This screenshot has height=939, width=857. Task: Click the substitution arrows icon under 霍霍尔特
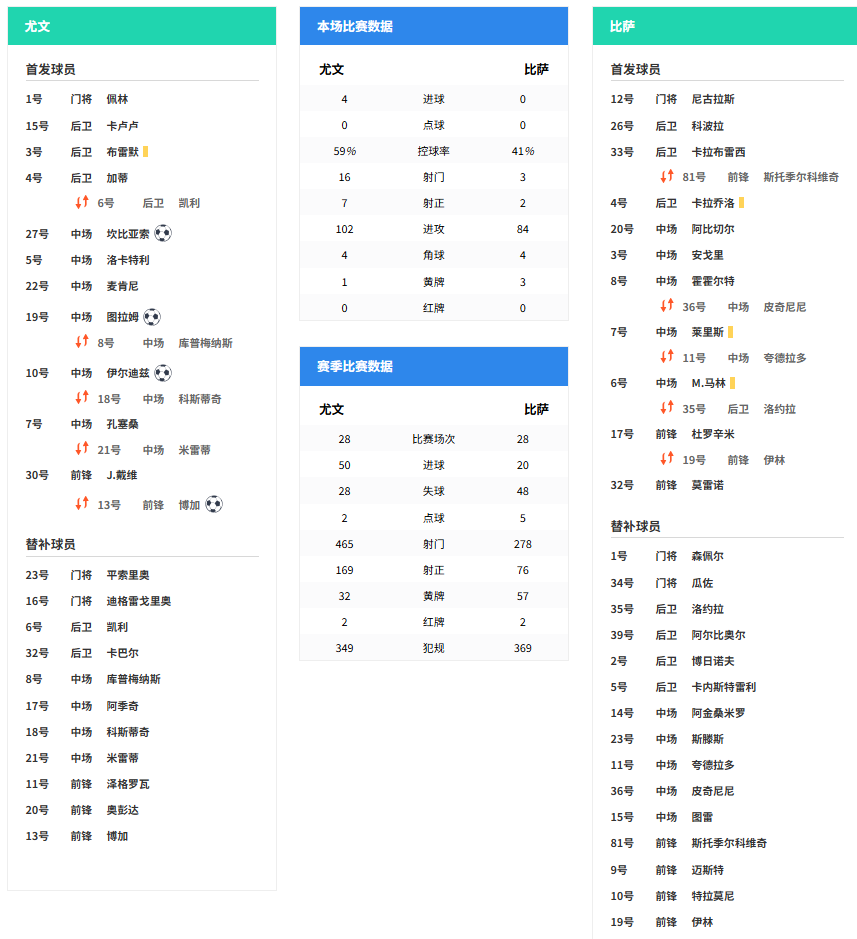click(667, 306)
